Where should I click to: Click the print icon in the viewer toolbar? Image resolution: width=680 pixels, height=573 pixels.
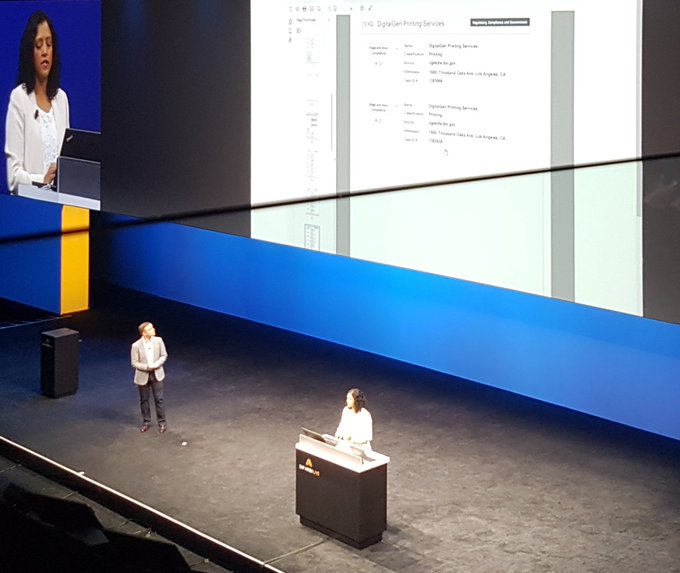(x=304, y=8)
